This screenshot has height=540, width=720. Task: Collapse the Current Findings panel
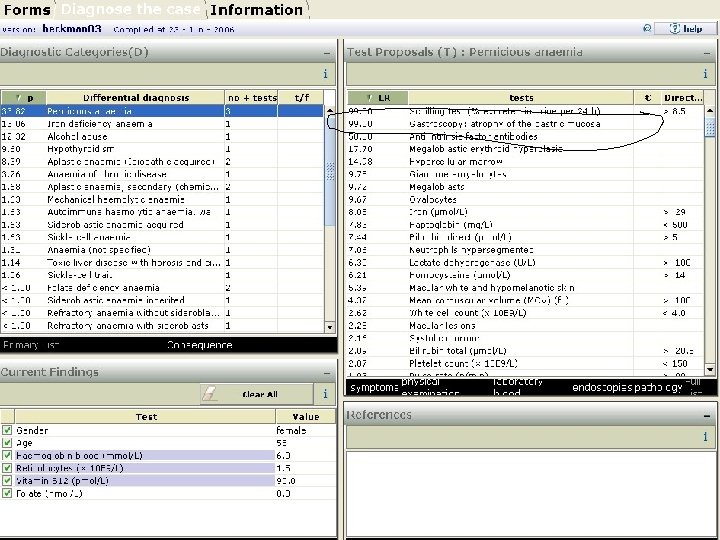point(326,373)
